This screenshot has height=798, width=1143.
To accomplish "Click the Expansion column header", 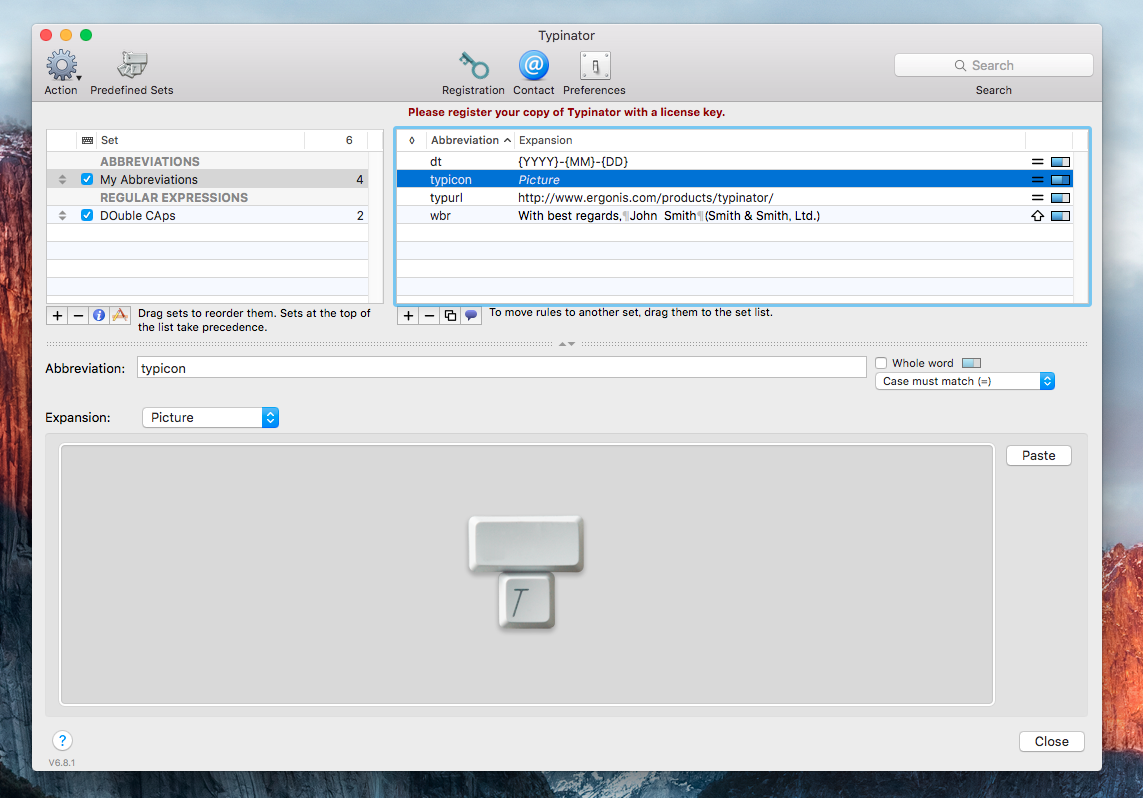I will click(770, 140).
